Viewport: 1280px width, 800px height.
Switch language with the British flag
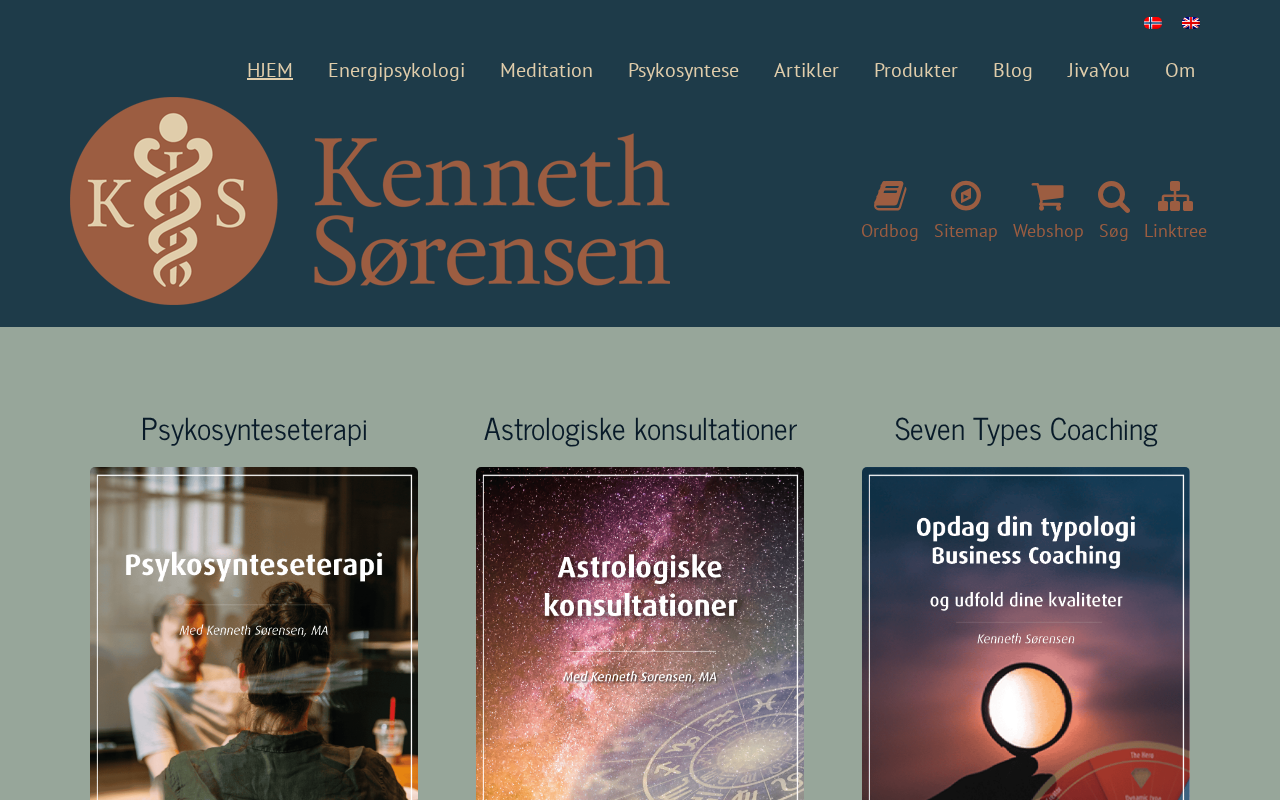[x=1191, y=23]
